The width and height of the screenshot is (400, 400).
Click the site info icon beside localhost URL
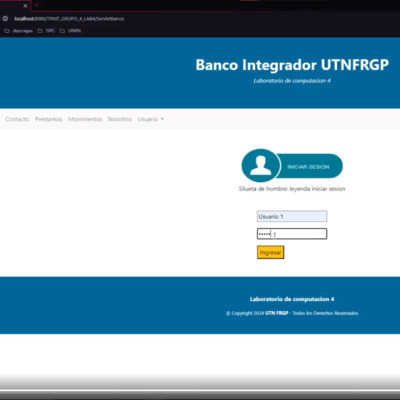[x=5, y=19]
